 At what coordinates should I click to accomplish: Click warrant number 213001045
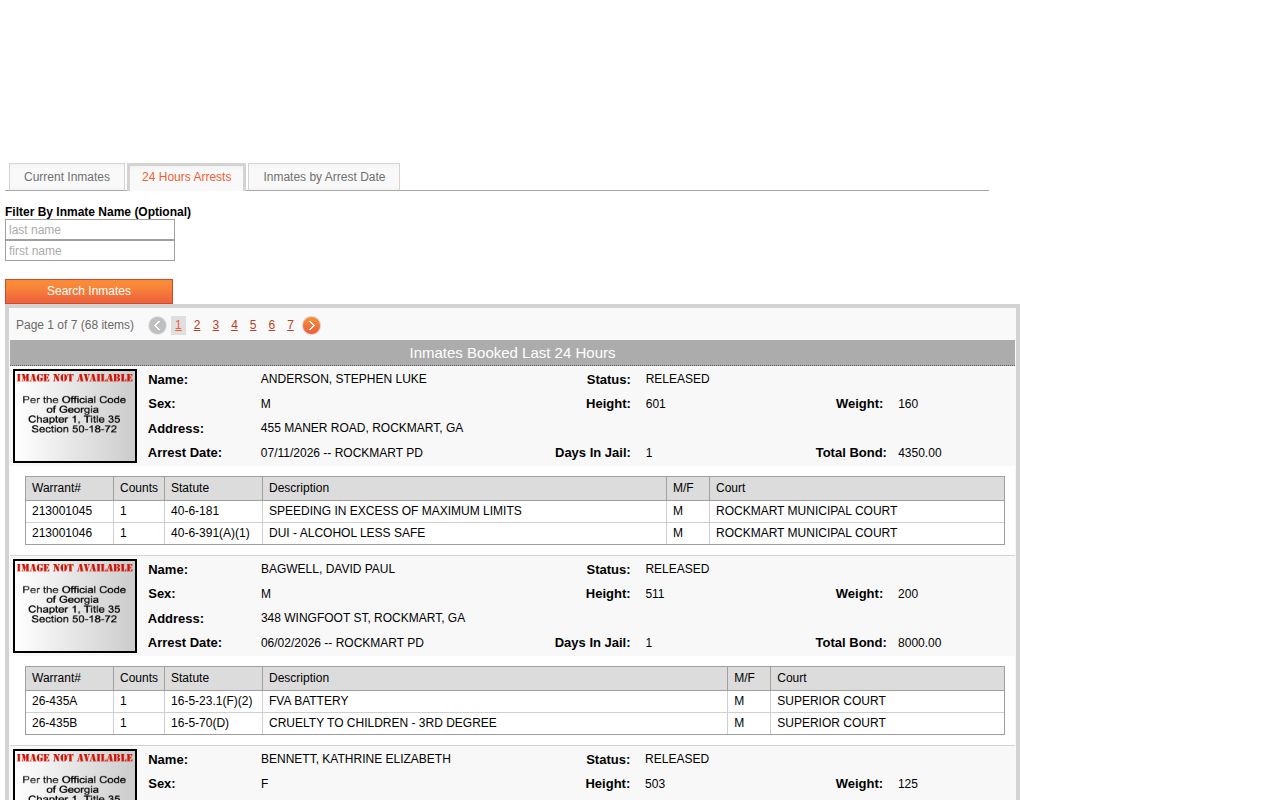62,511
